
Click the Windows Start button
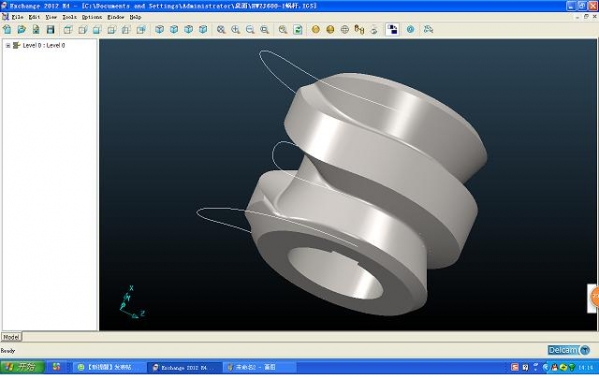pos(22,367)
